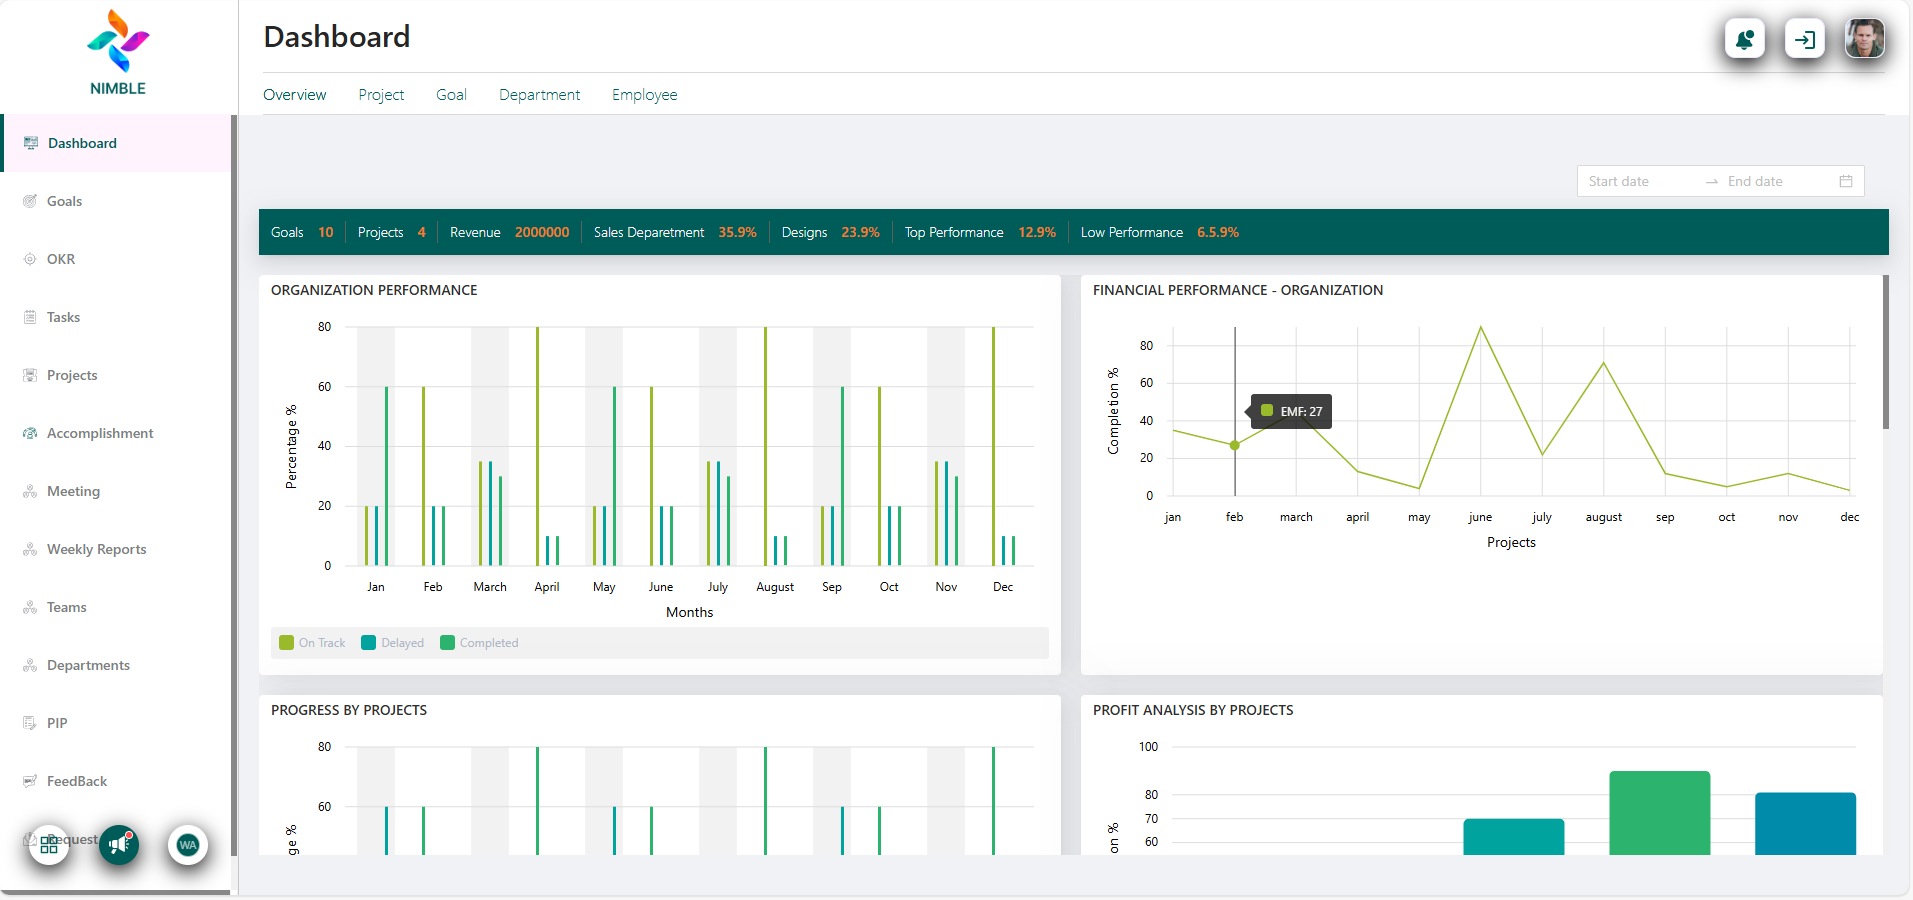This screenshot has height=900, width=1913.
Task: Open Weekly Reports in the sidebar
Action: pos(96,549)
